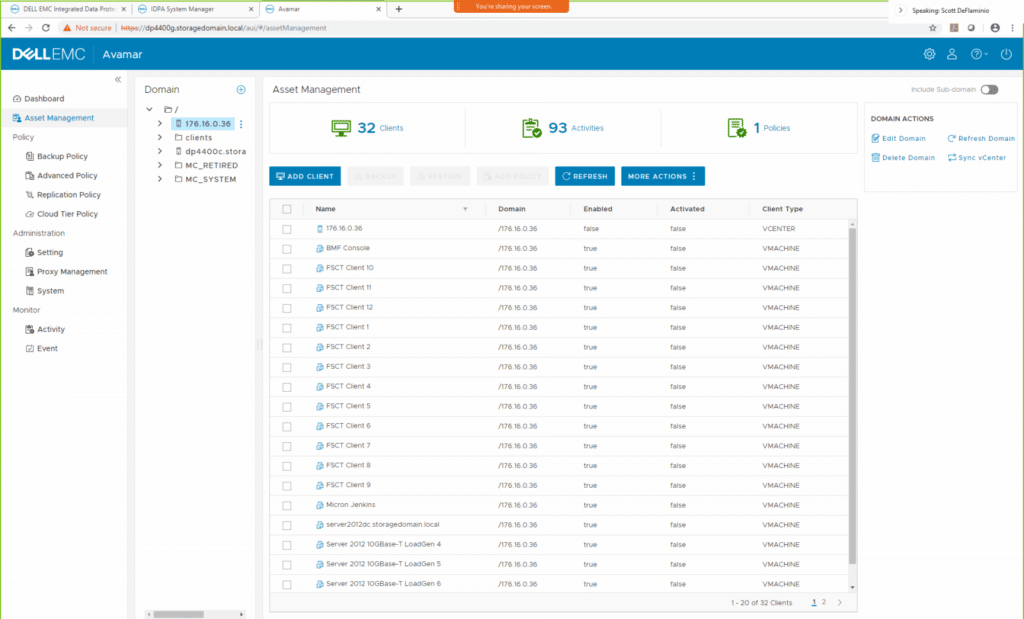Expand the clients folder node
This screenshot has height=619, width=1024.
[x=160, y=137]
